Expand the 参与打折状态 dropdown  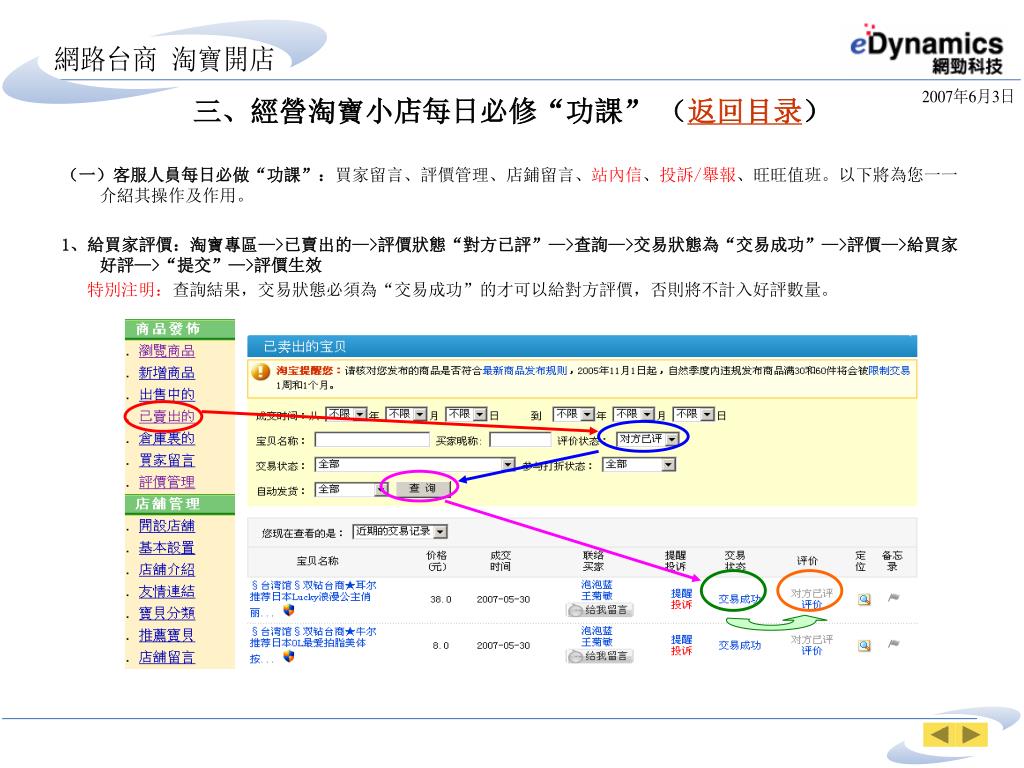[x=639, y=464]
